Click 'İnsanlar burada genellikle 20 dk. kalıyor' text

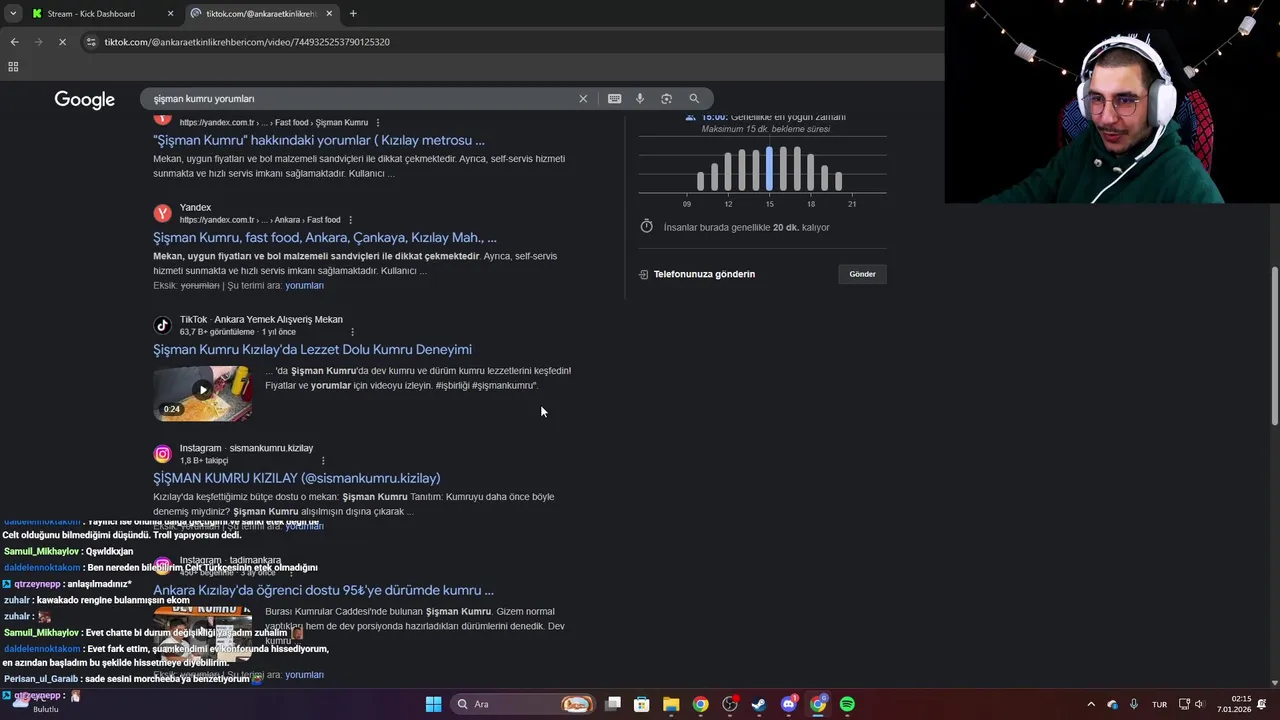point(747,228)
